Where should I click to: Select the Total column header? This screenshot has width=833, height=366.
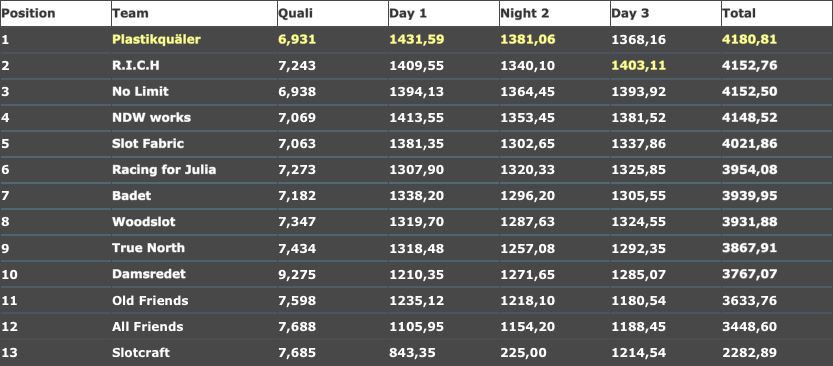tap(738, 13)
